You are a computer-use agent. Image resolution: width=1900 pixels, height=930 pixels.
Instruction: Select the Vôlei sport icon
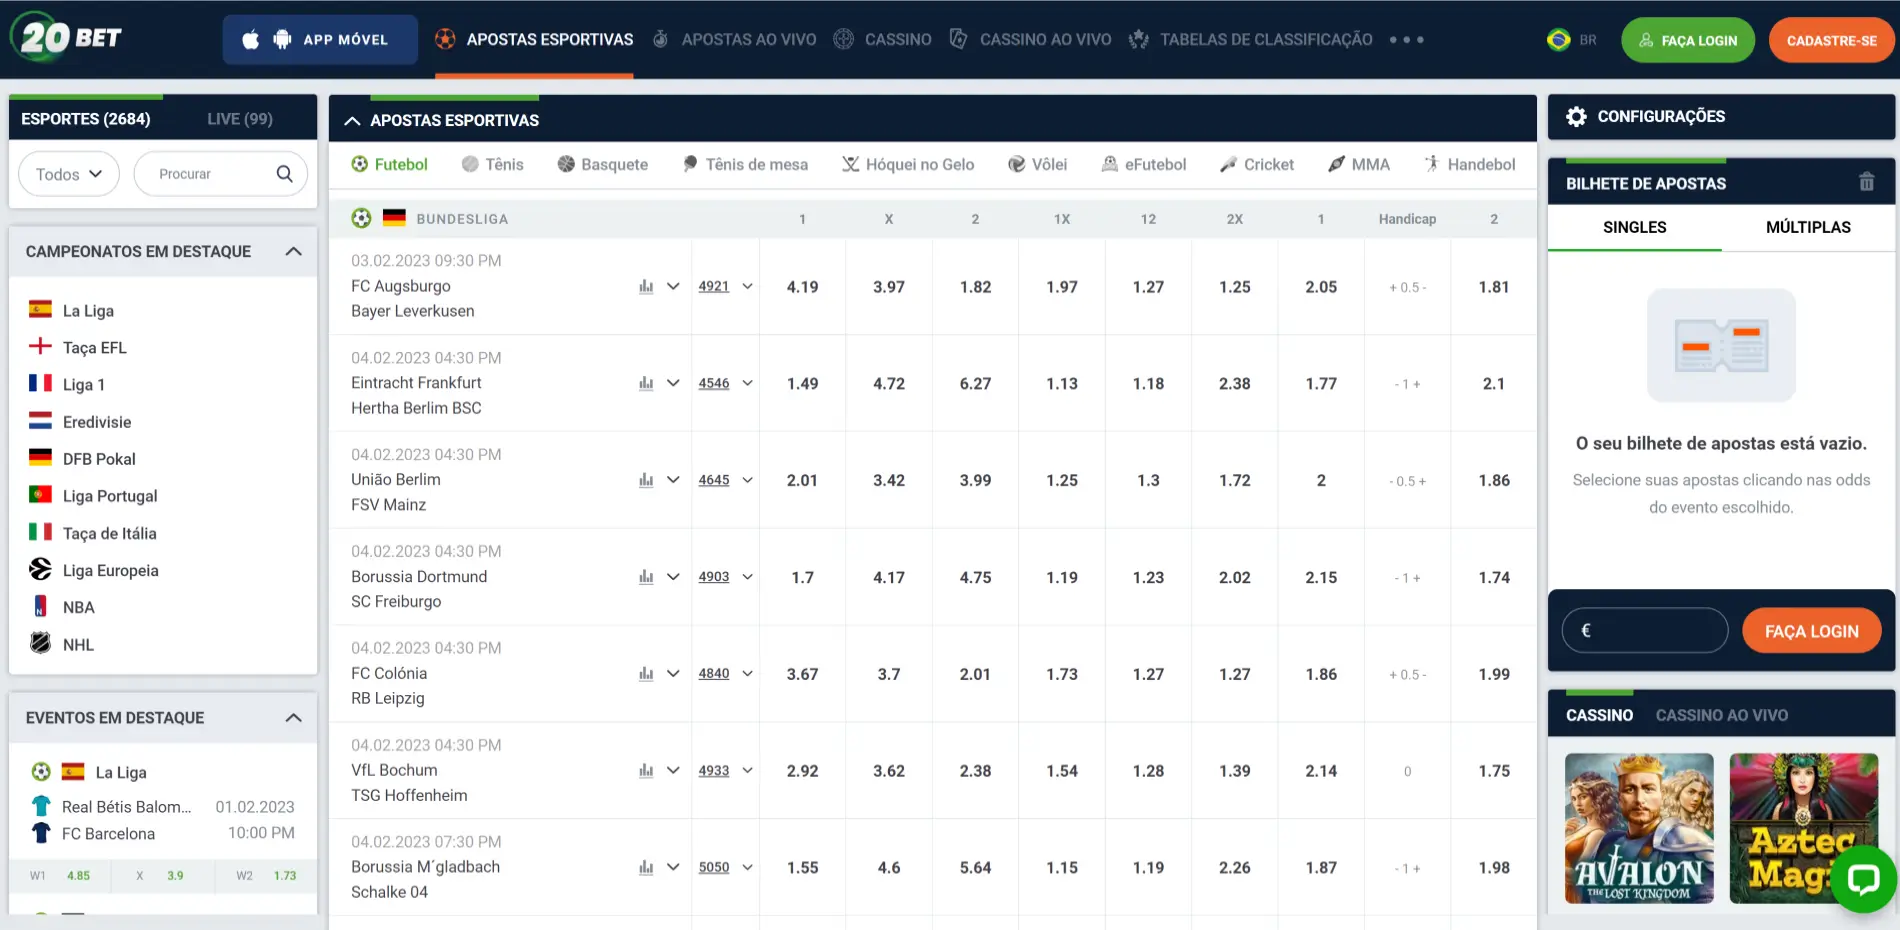(x=1016, y=164)
